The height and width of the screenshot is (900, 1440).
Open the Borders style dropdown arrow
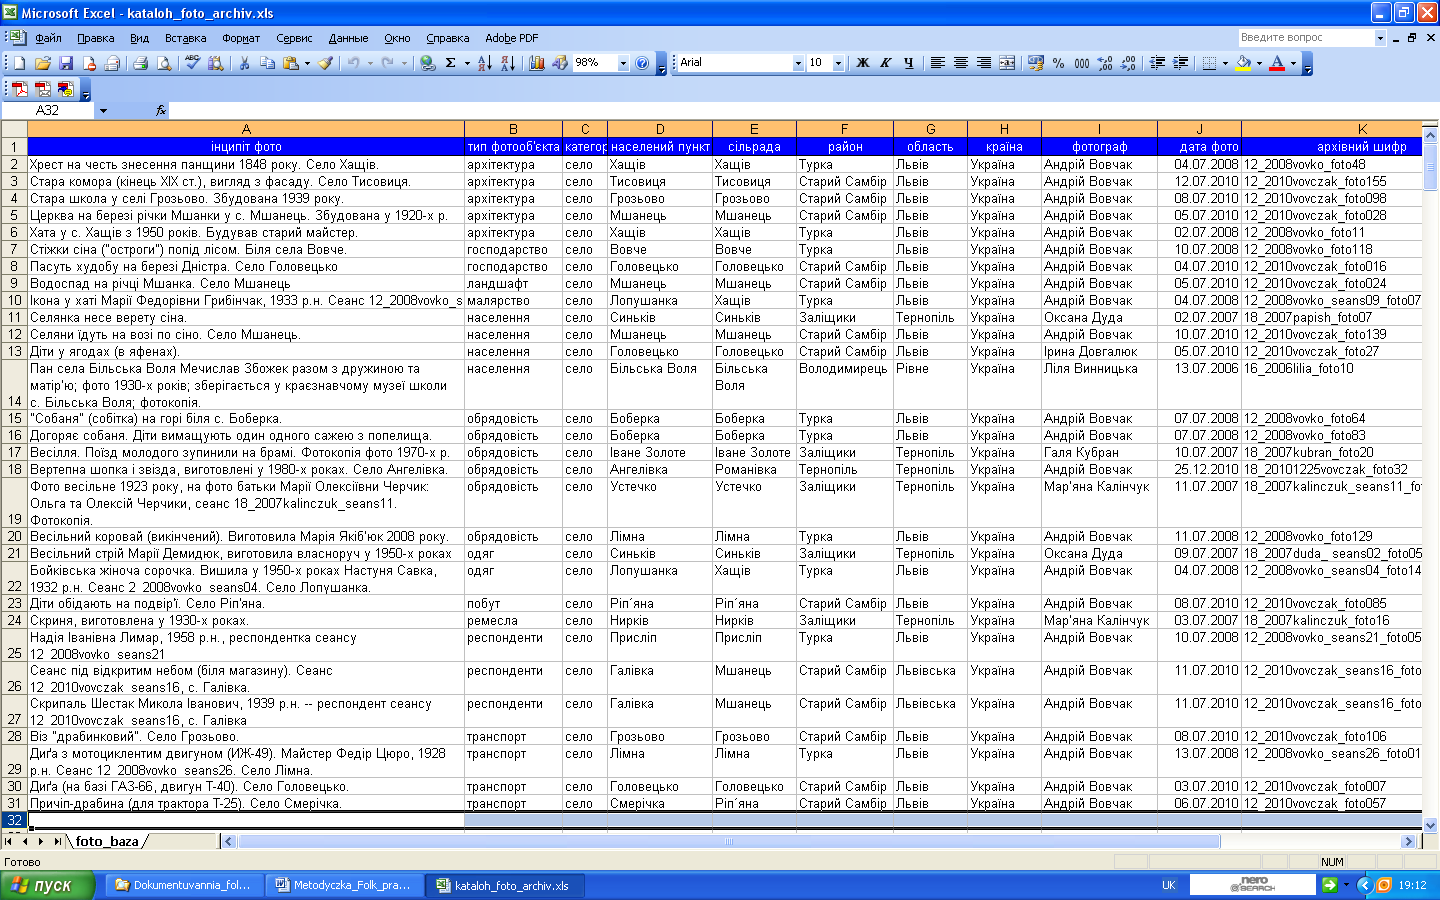pos(1225,63)
